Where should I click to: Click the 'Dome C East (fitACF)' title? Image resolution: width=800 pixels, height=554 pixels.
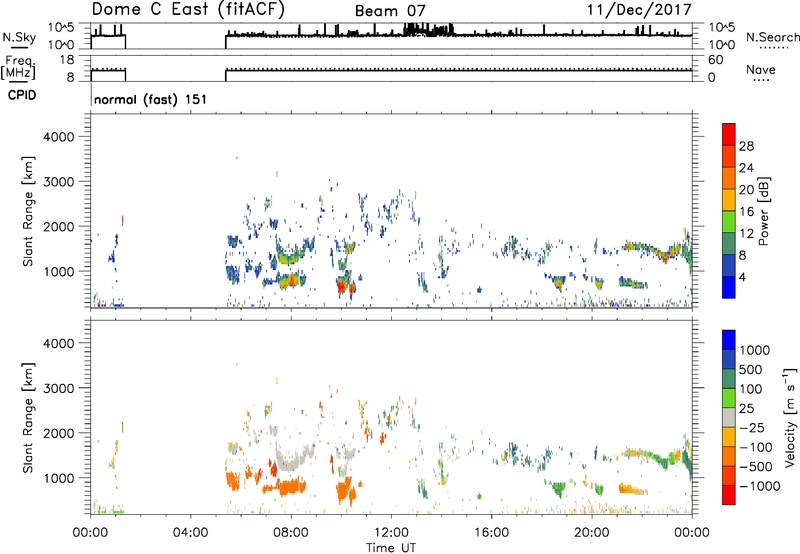pyautogui.click(x=188, y=9)
